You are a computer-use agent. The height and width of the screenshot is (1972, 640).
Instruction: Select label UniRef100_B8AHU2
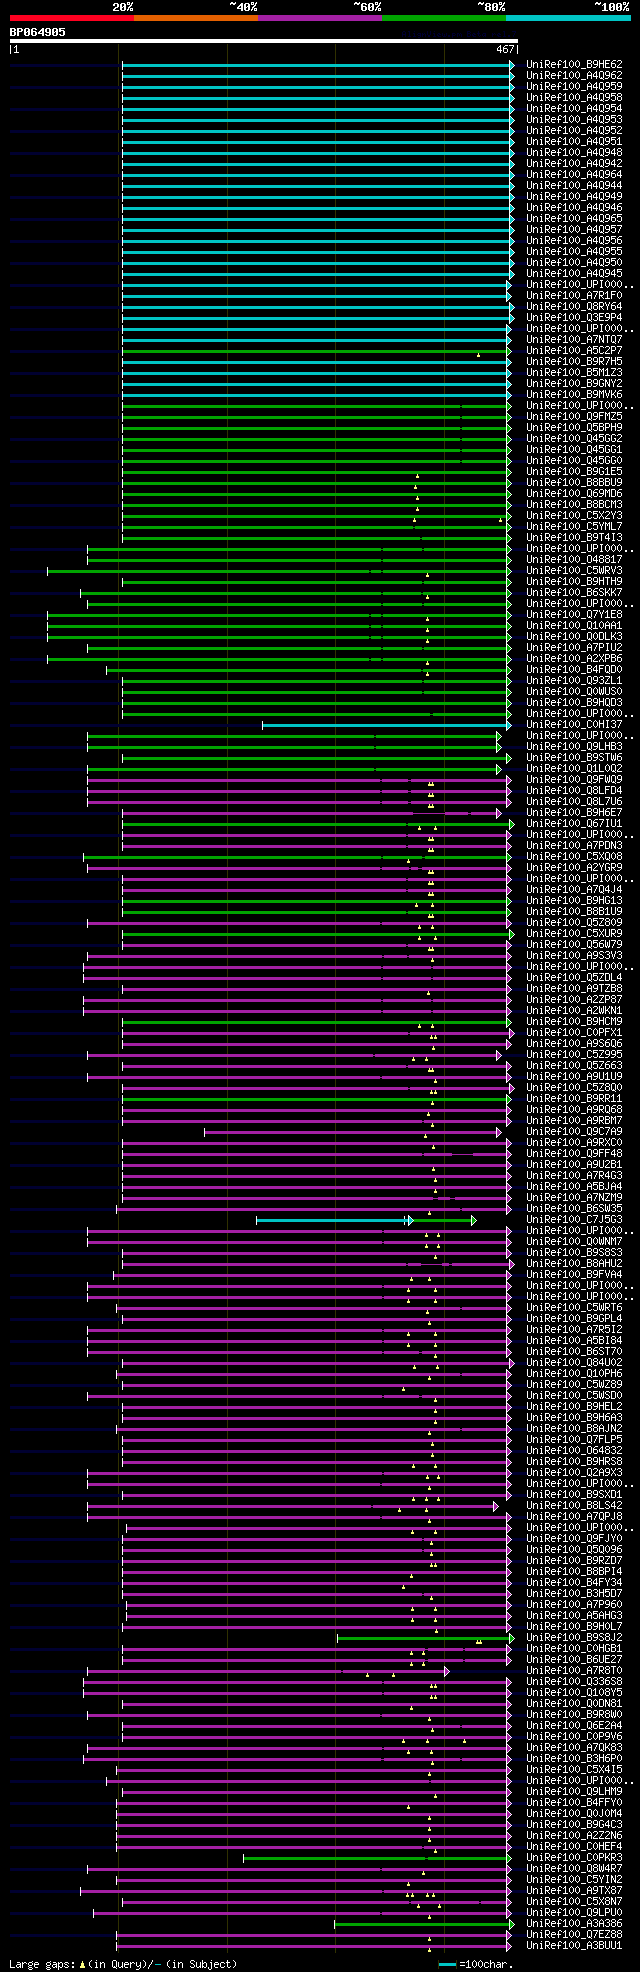click(x=574, y=1263)
